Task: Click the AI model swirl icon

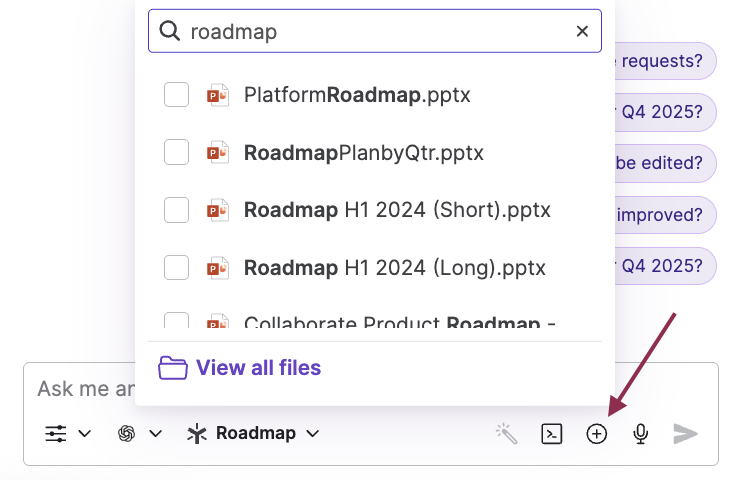Action: click(x=127, y=433)
